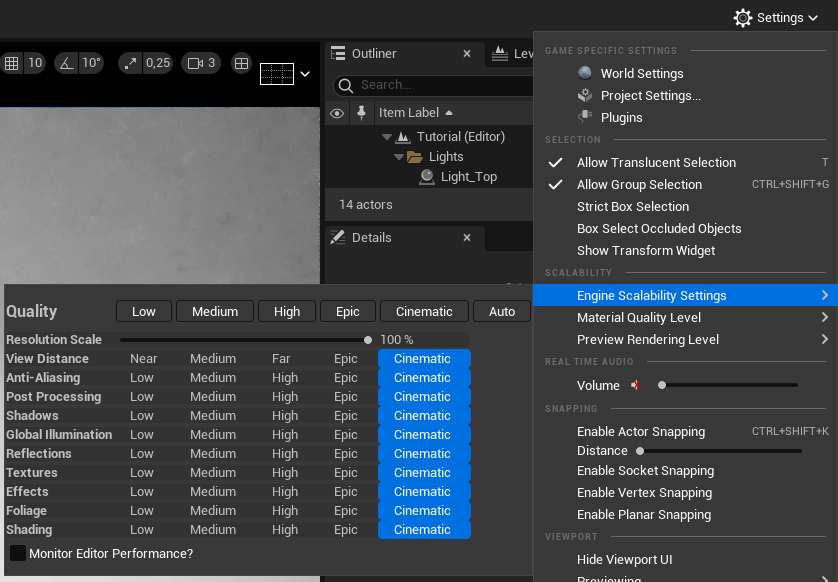
Task: Toggle Enable Planar Snapping
Action: click(x=686, y=515)
